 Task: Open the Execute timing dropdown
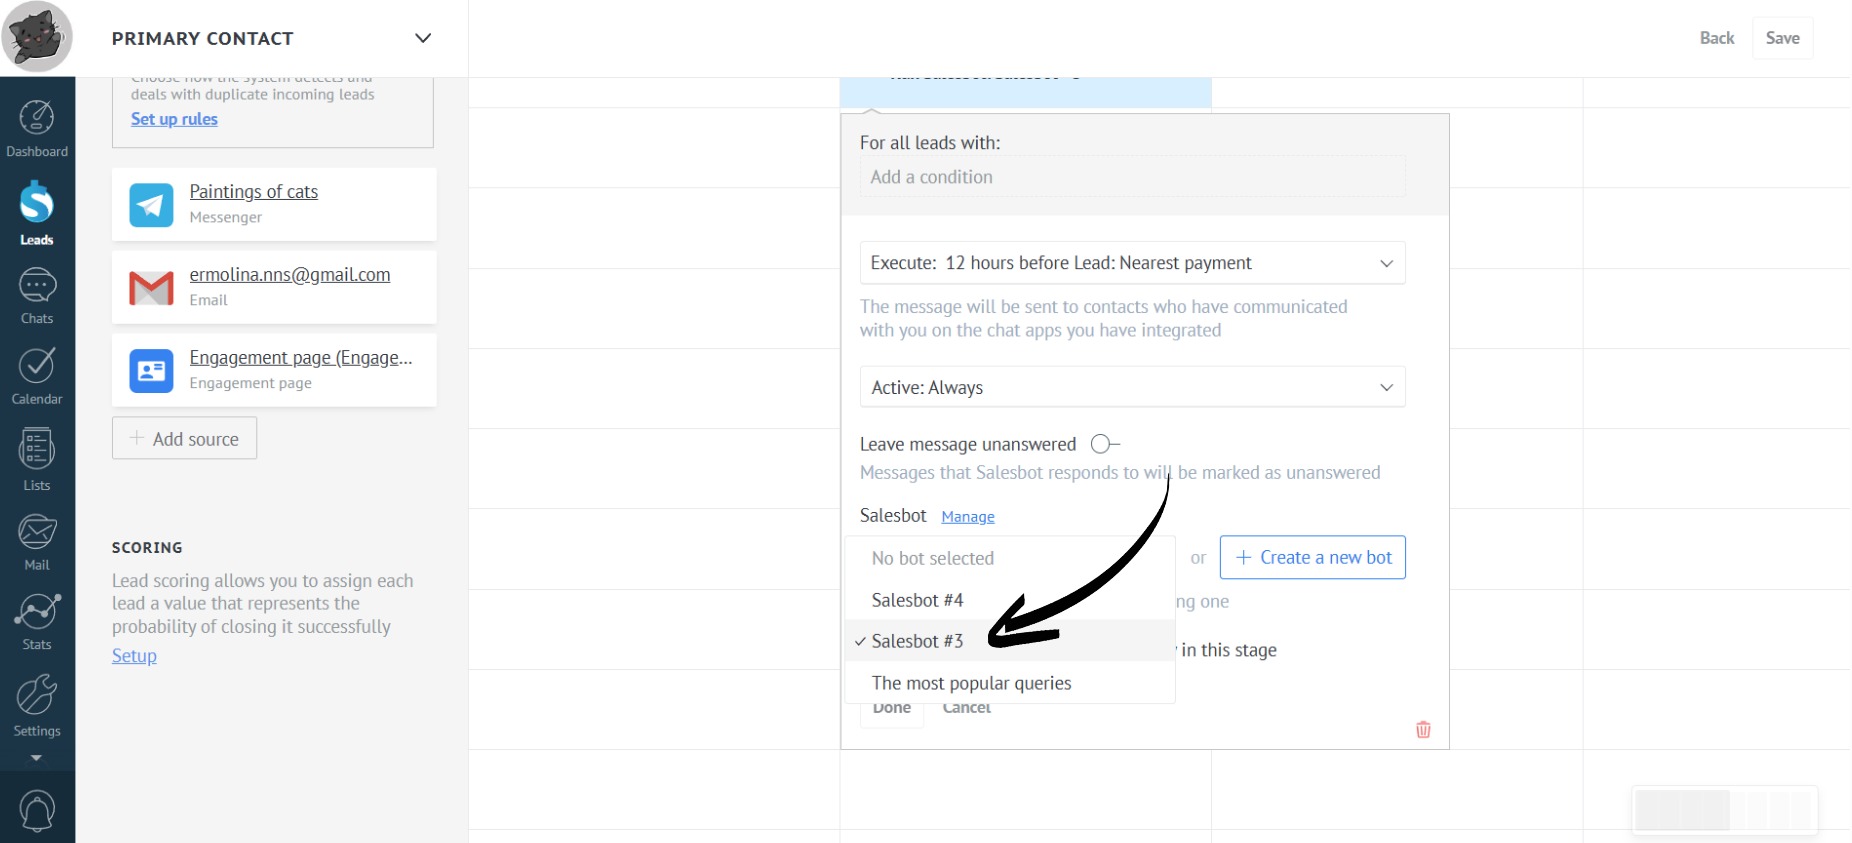(x=1132, y=263)
